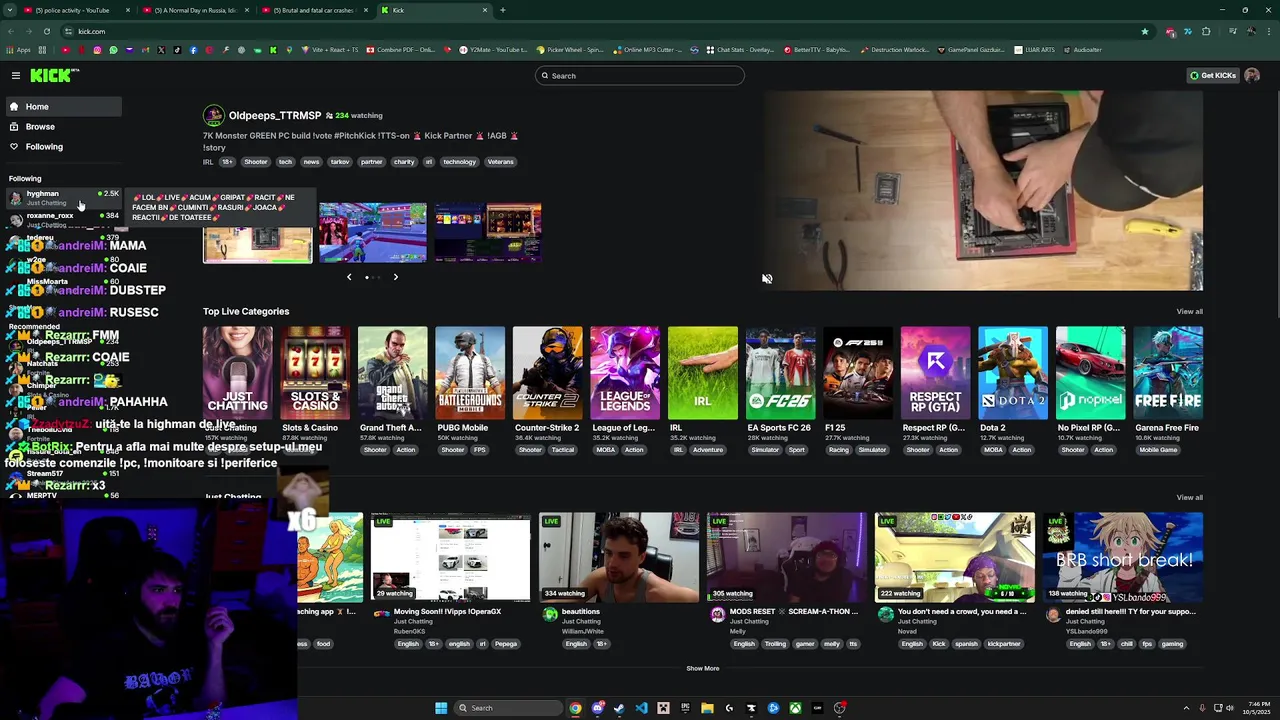Click the Browse icon in the sidebar
Viewport: 1280px width, 720px height.
coord(14,127)
